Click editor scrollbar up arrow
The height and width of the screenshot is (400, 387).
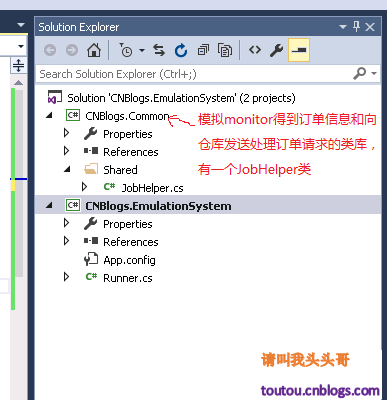18,83
